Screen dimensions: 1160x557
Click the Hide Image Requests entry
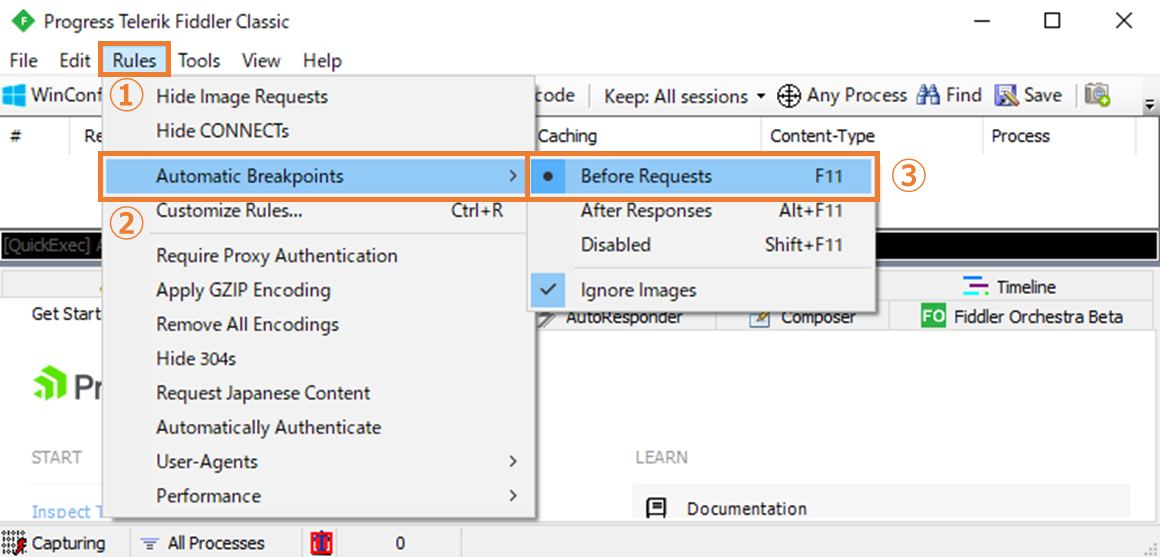coord(242,97)
